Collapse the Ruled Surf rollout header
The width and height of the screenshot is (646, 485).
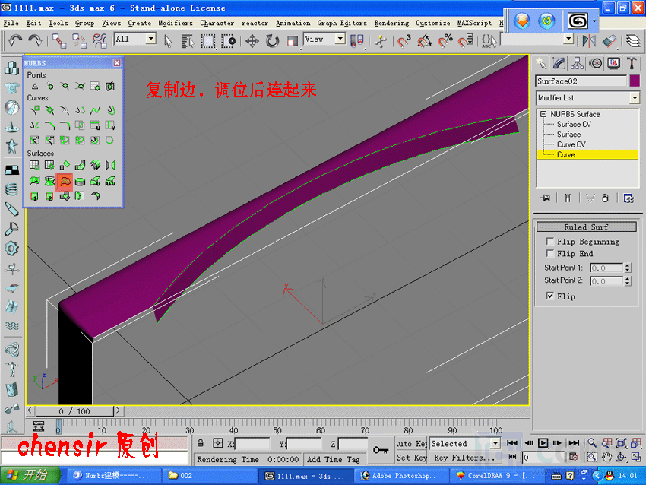[586, 227]
